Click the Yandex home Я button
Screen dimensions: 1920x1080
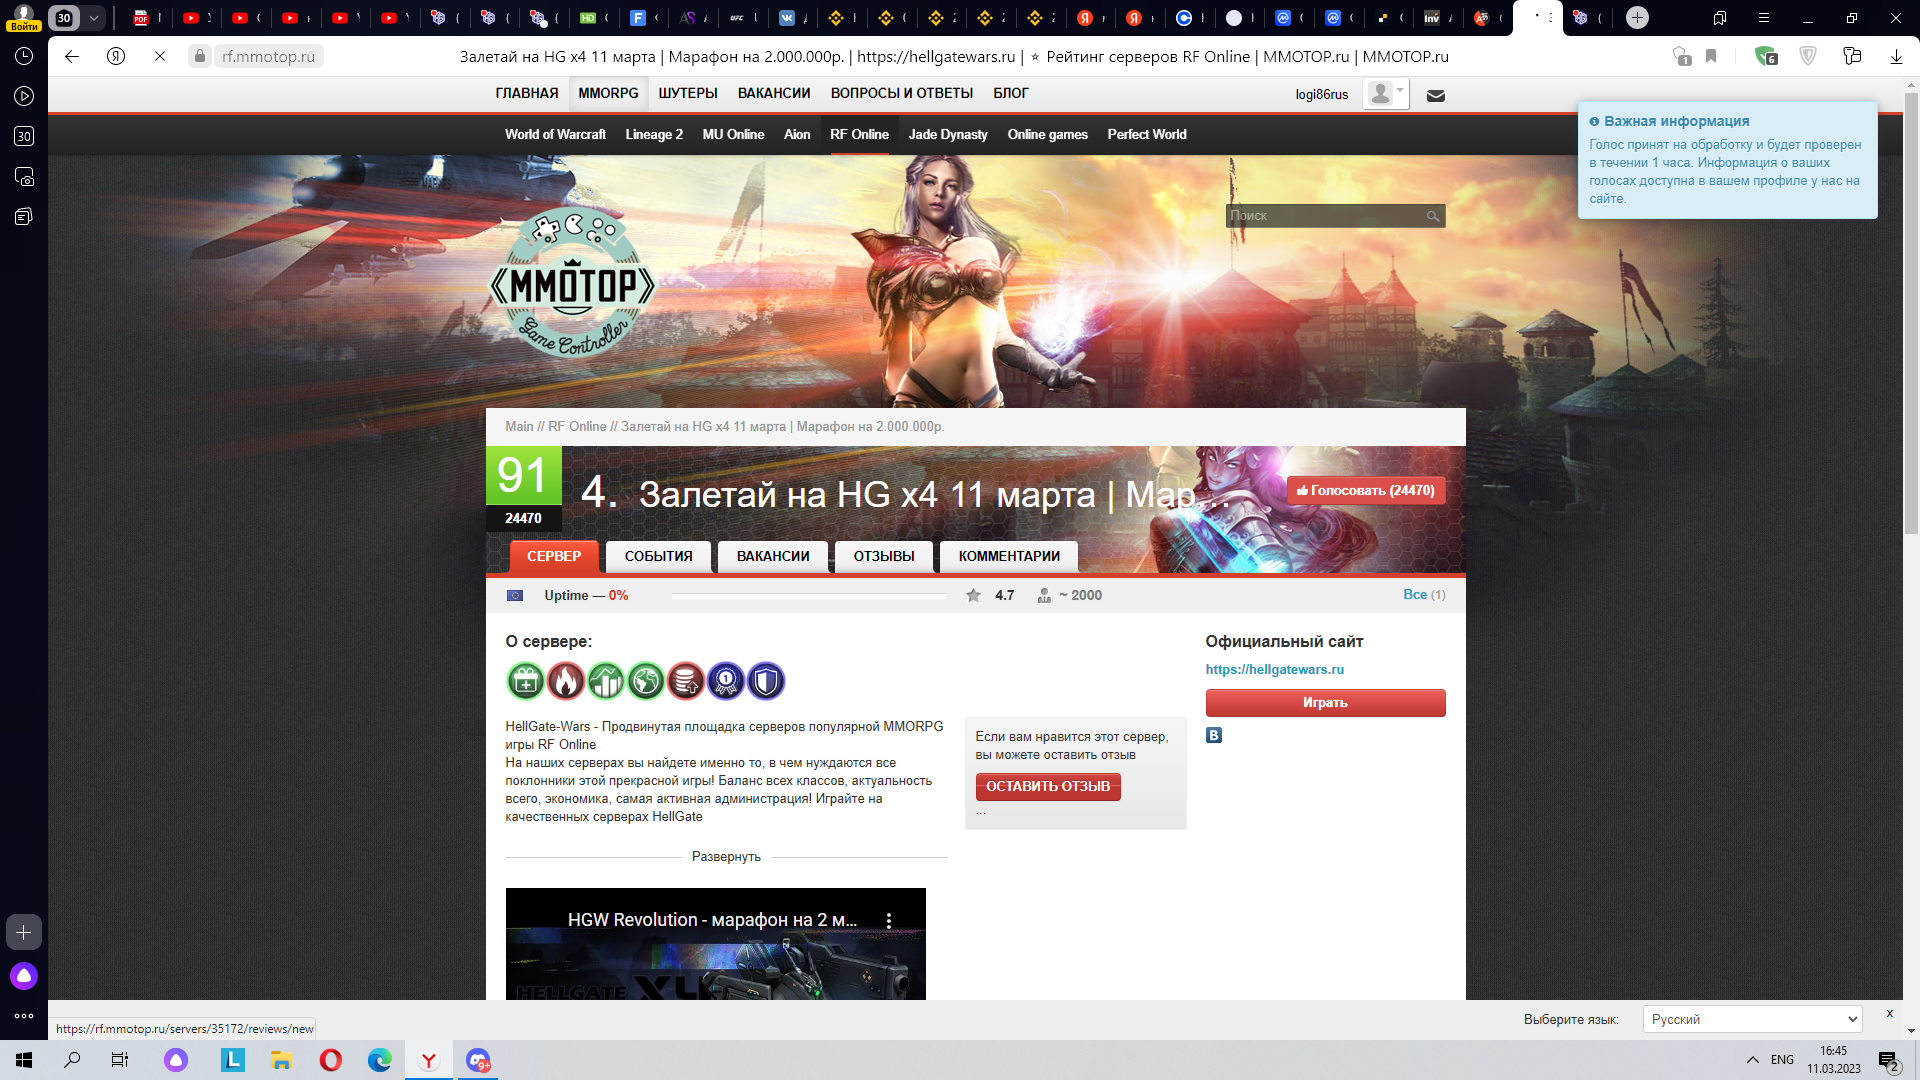coord(116,57)
